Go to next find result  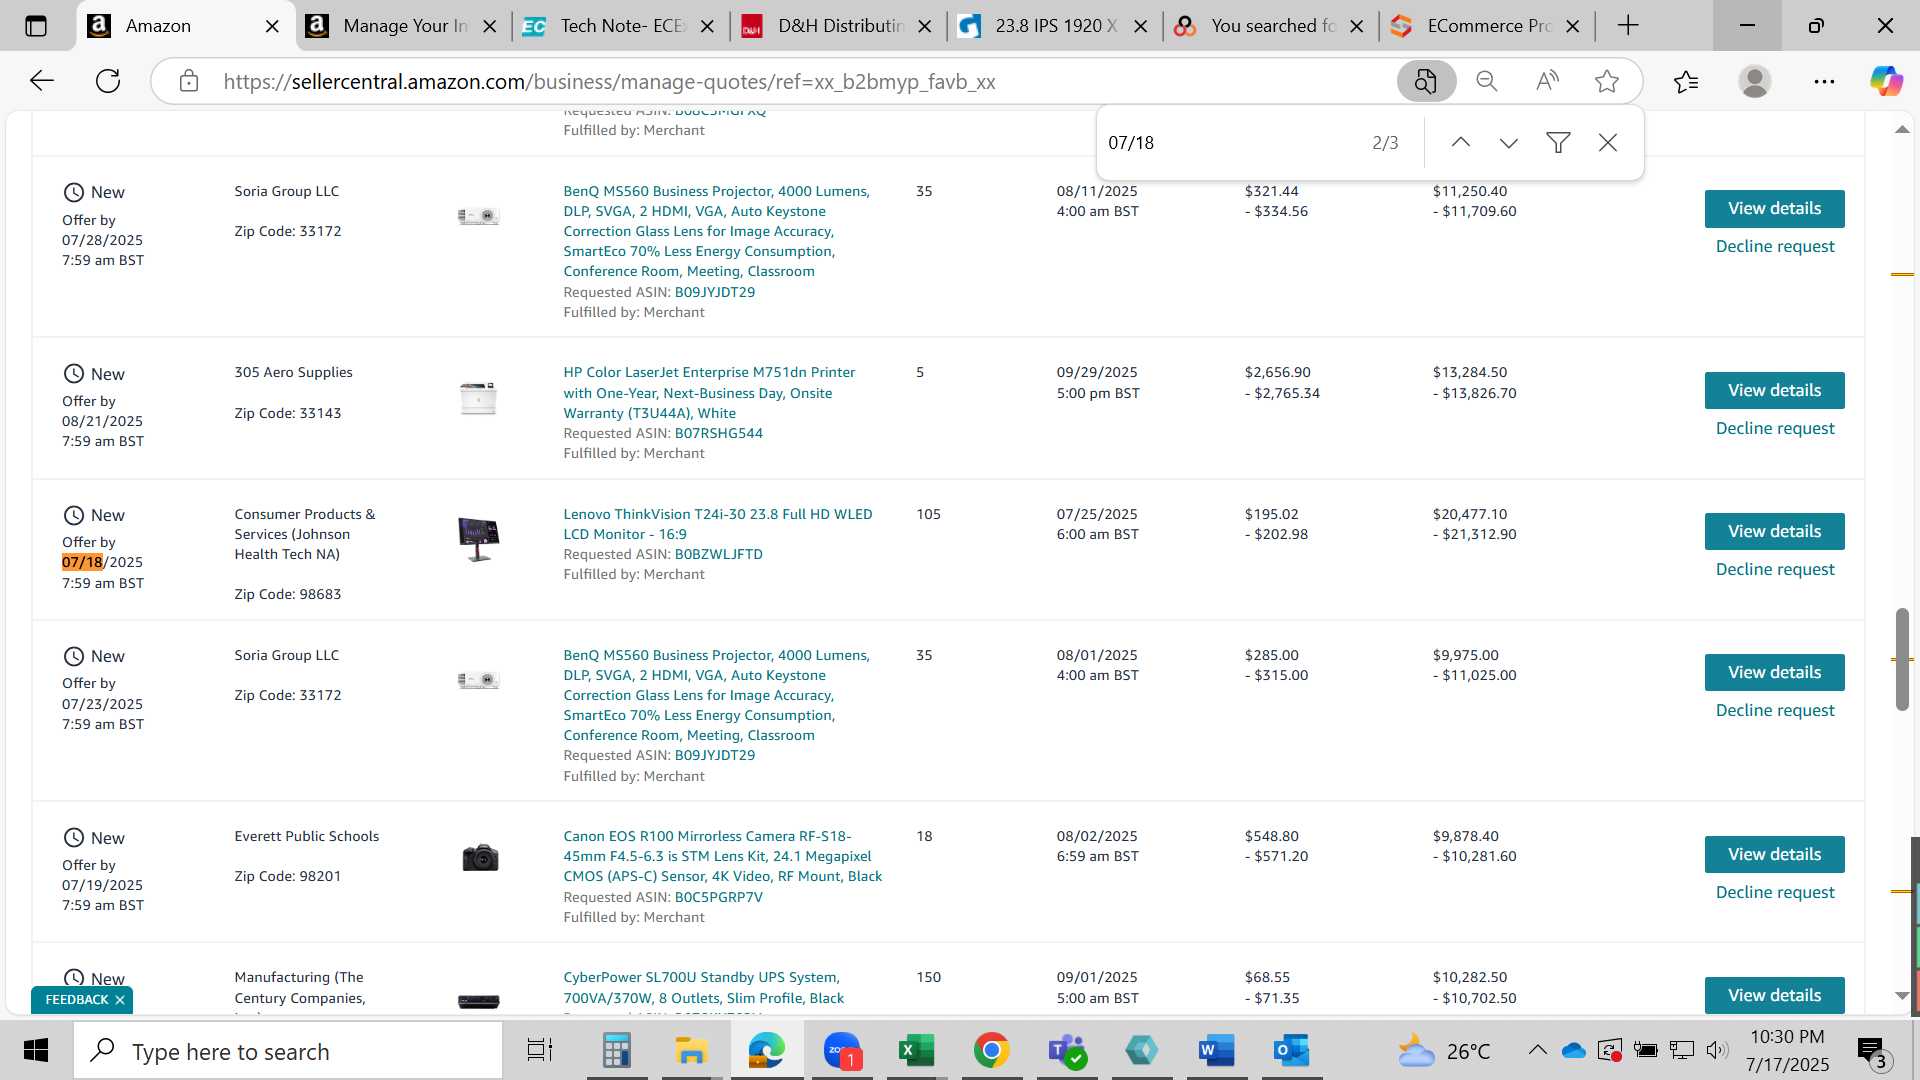(1509, 143)
